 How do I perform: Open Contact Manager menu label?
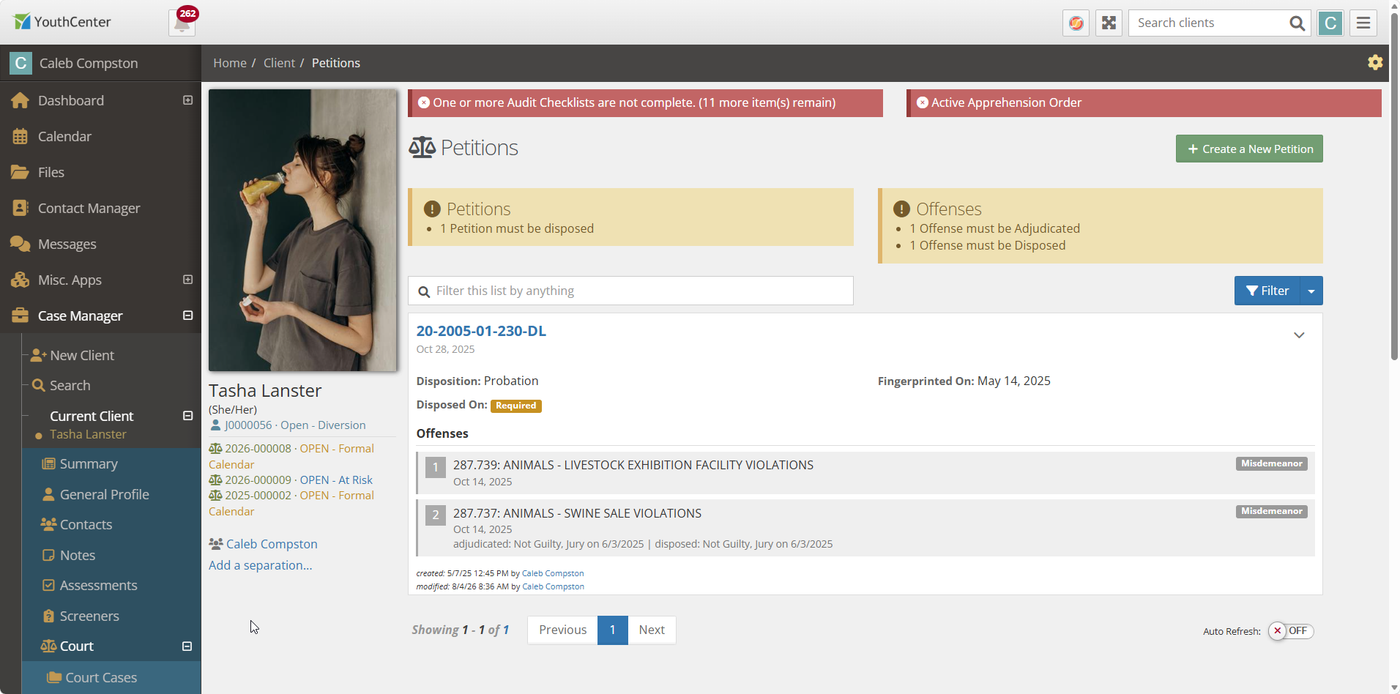(89, 208)
